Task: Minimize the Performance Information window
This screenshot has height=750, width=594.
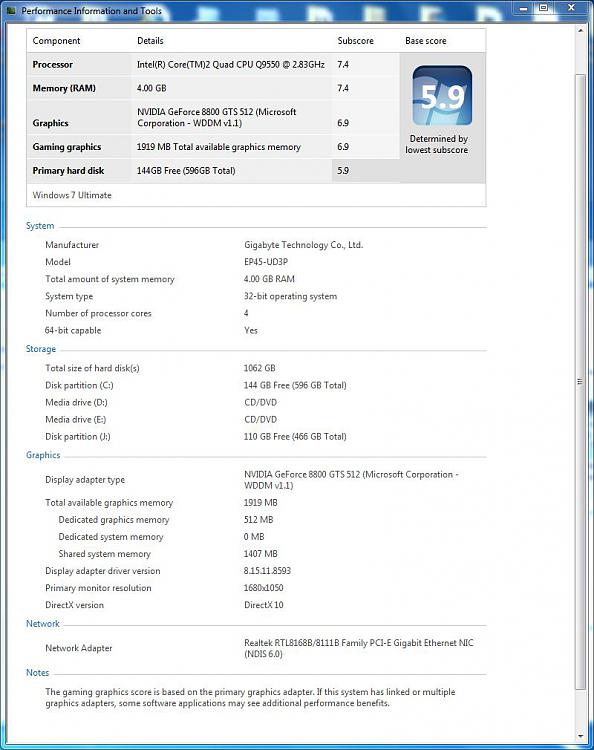Action: pos(523,8)
